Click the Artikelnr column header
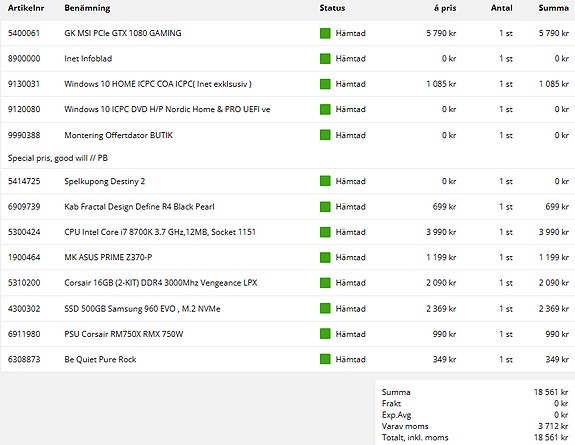 pos(26,8)
